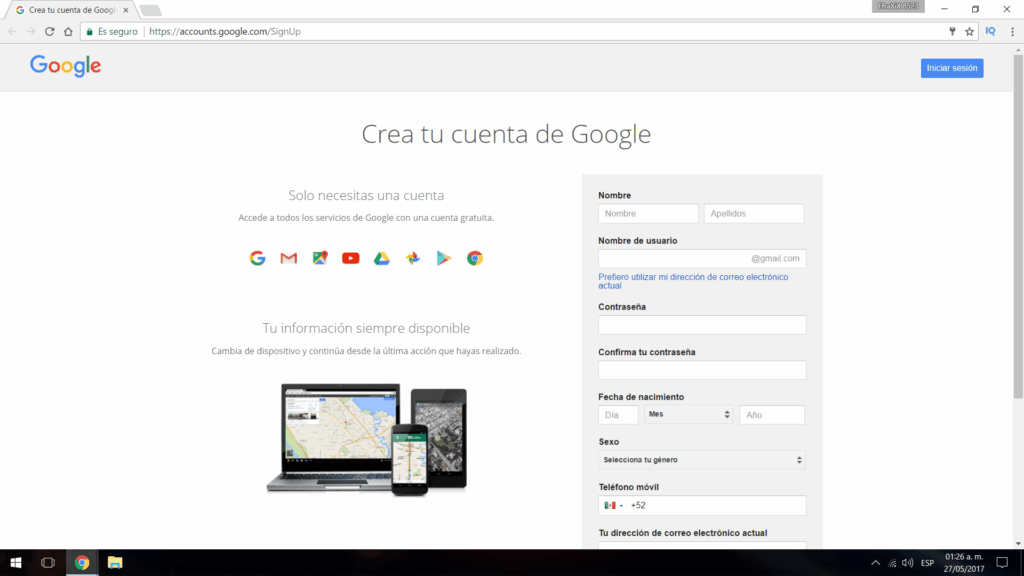
Task: Reload the page using refresh icon
Action: pyautogui.click(x=49, y=31)
